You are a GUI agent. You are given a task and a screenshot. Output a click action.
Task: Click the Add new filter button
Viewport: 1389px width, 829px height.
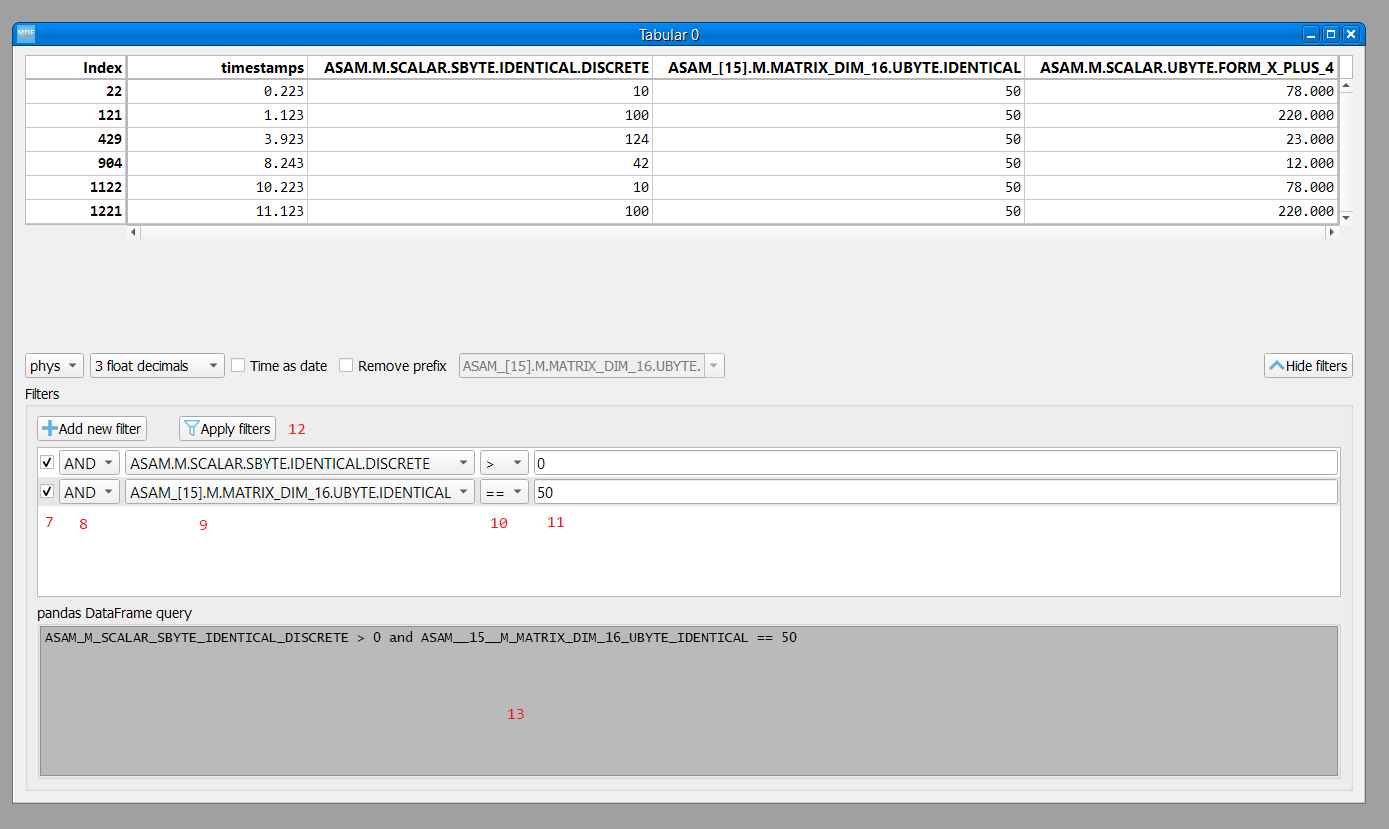pos(92,429)
